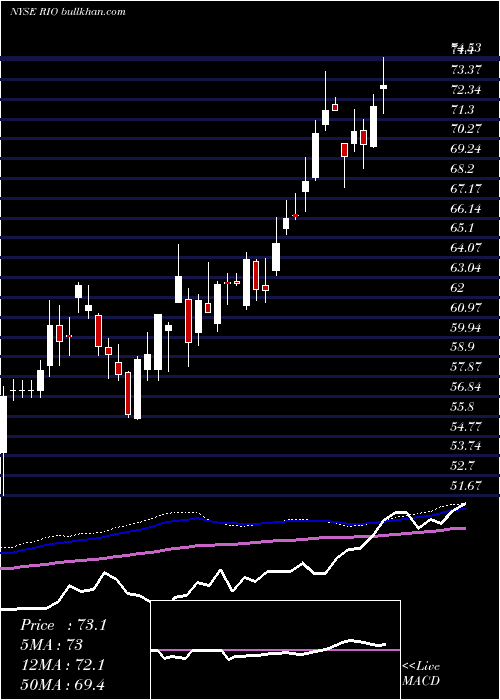Click the NYSE RIO bullkhan.com title text
The image size is (500, 700).
(x=68, y=12)
